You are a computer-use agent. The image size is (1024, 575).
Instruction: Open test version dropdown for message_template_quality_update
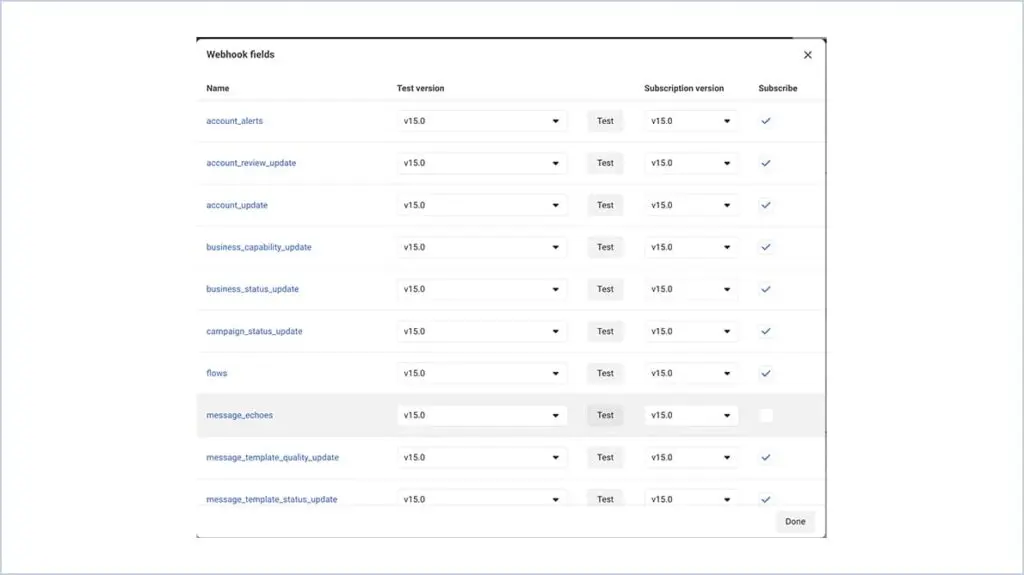pyautogui.click(x=482, y=457)
